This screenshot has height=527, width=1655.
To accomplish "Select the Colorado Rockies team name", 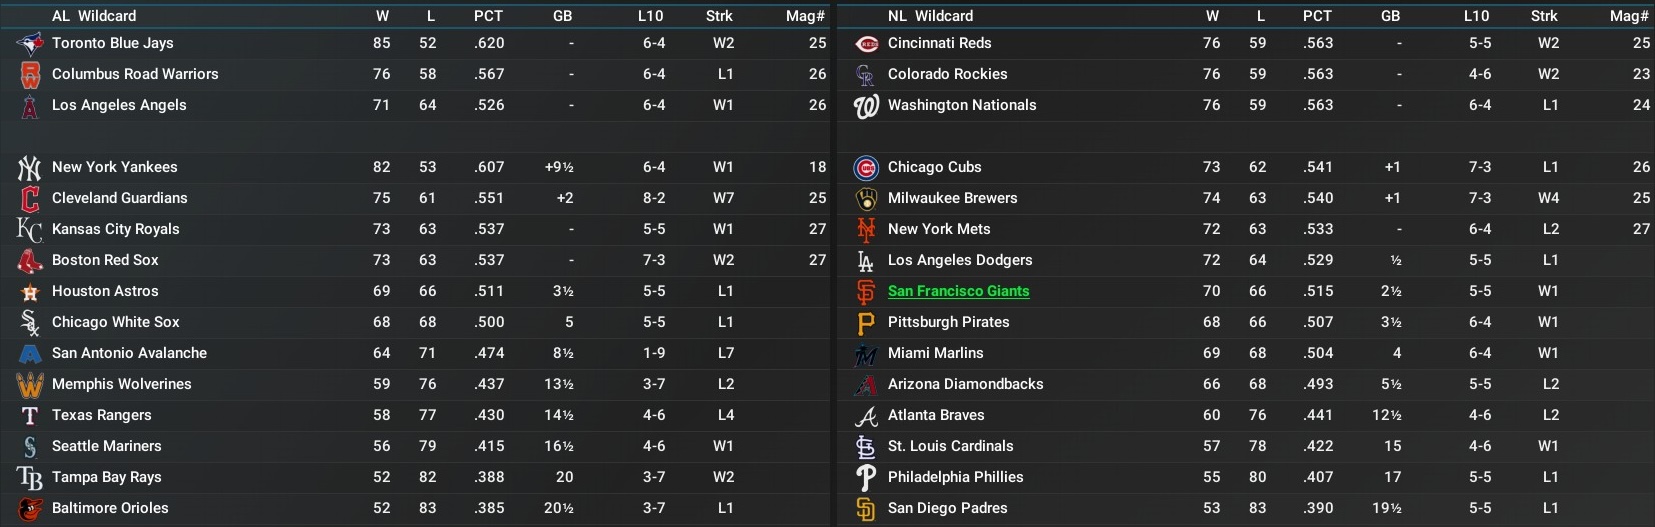I will coord(947,74).
